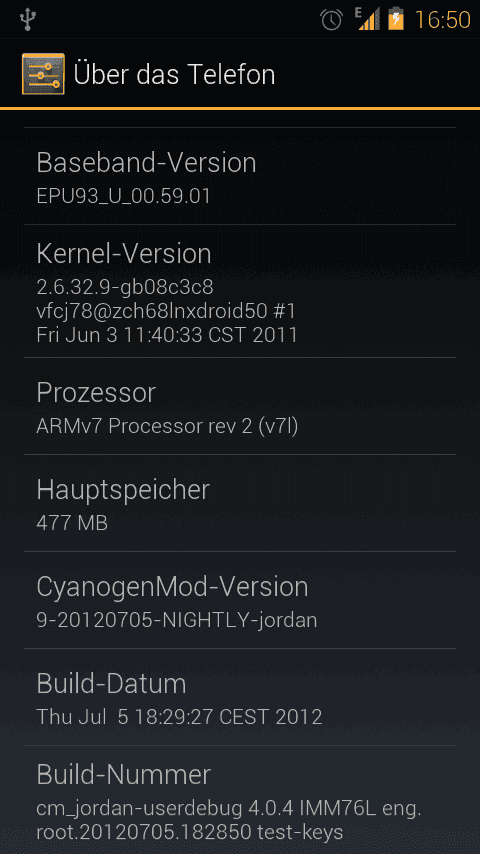The height and width of the screenshot is (854, 480).
Task: Tap the cm_jordan-userdebug build string
Action: (139, 809)
